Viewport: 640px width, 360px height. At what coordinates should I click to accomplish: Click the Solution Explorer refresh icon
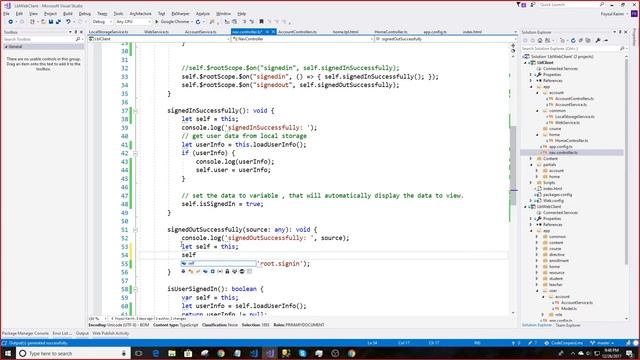(x=573, y=40)
